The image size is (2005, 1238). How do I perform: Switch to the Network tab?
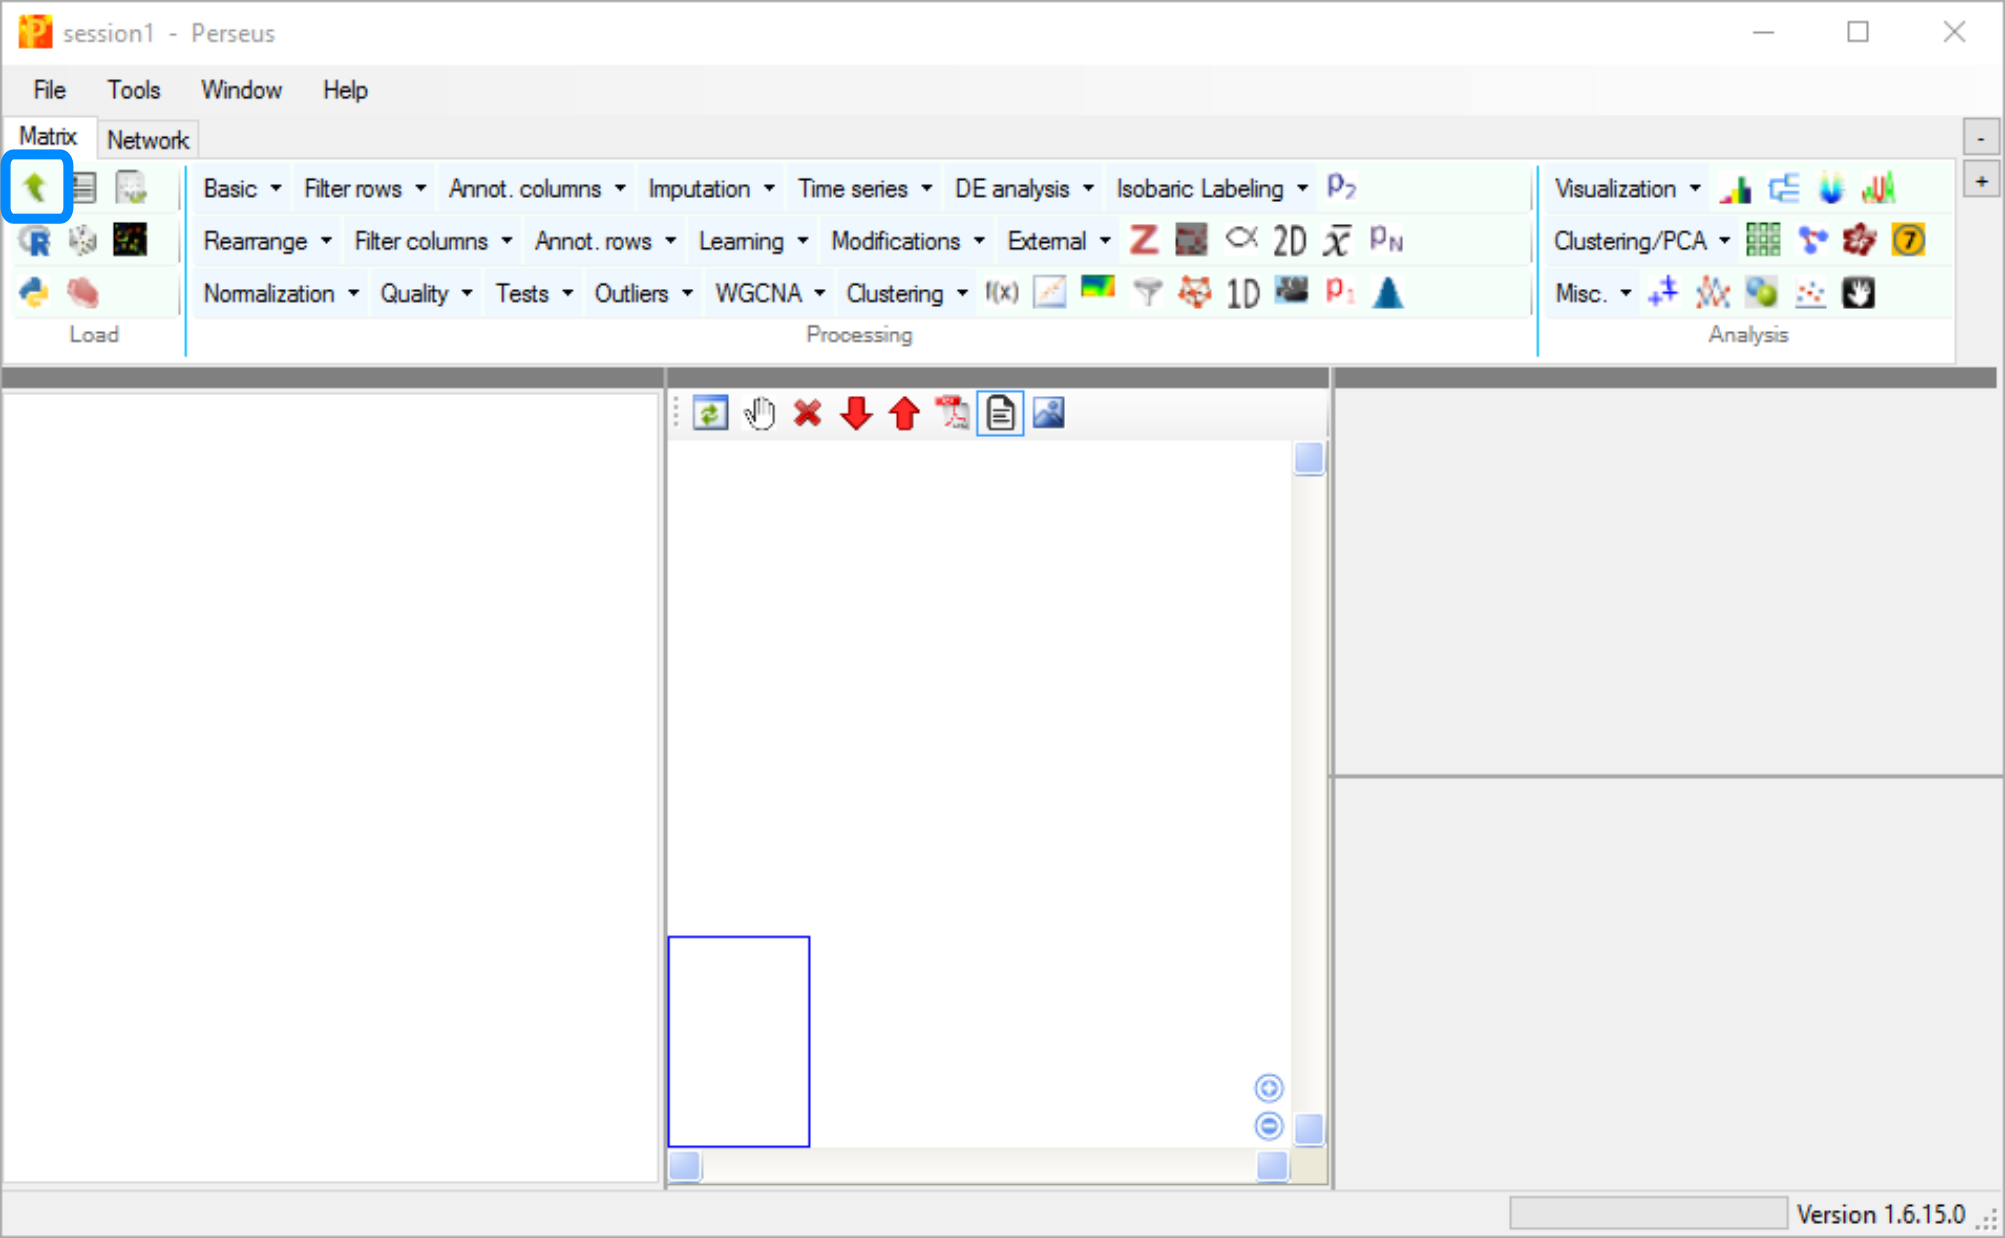[148, 140]
